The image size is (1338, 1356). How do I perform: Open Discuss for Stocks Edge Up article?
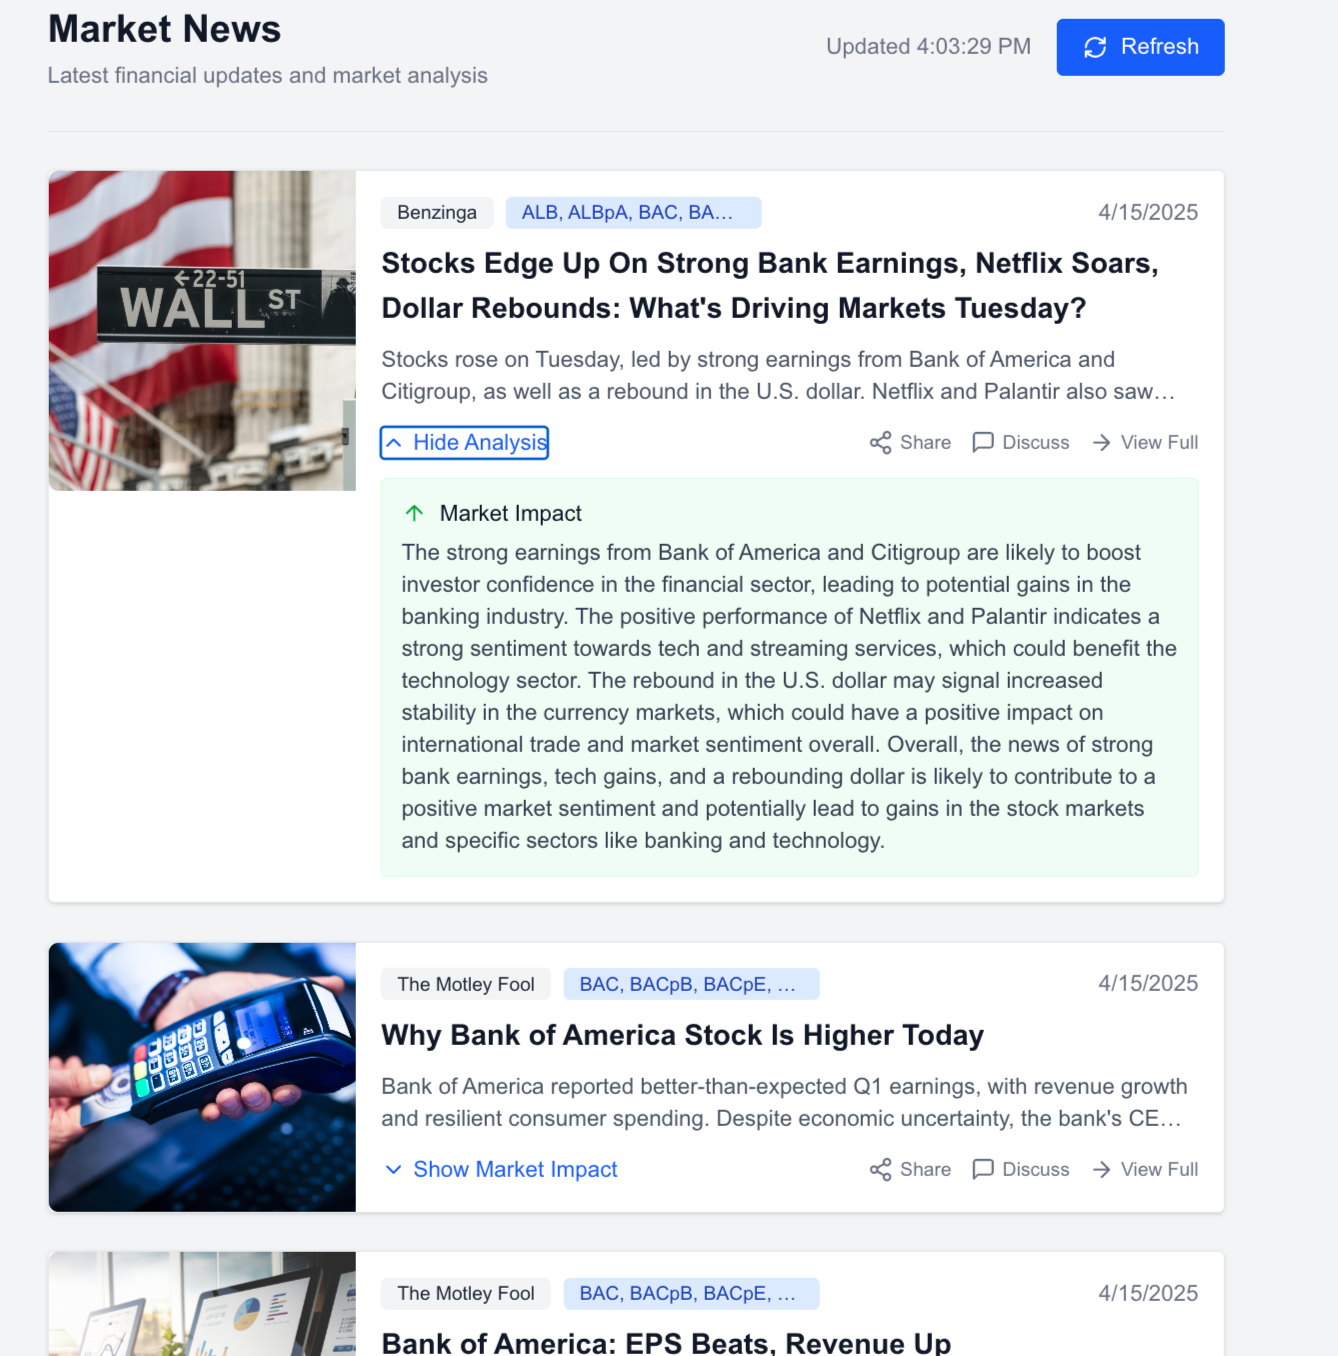(1021, 443)
